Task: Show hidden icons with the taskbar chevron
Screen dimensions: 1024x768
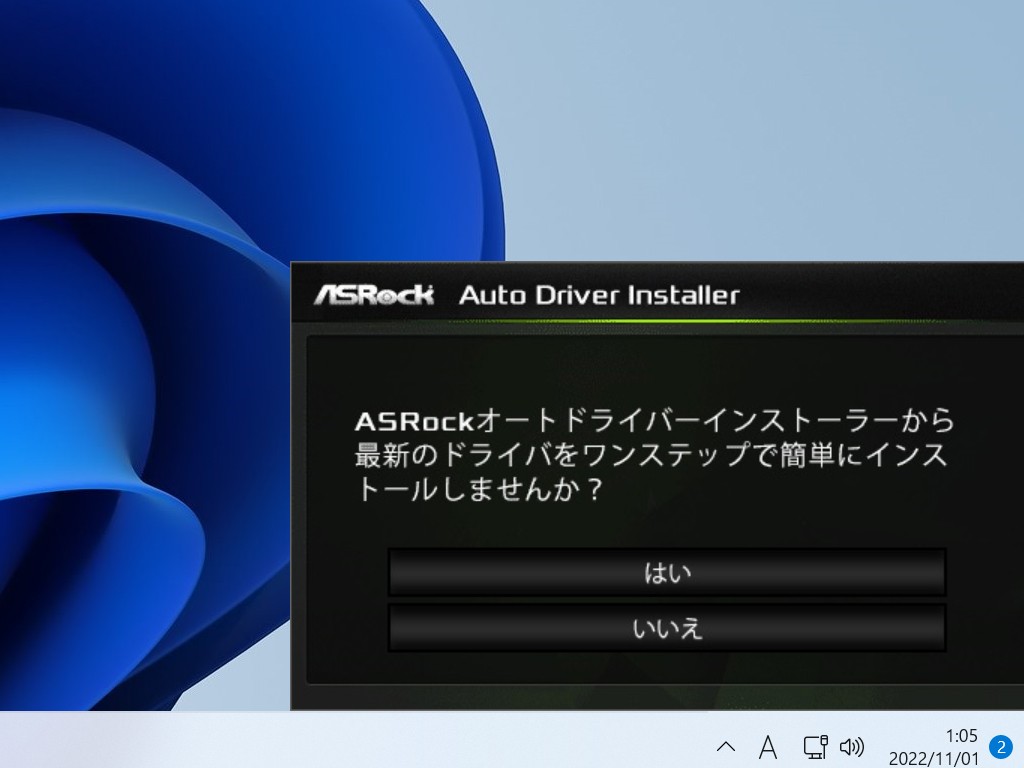Action: pos(726,746)
